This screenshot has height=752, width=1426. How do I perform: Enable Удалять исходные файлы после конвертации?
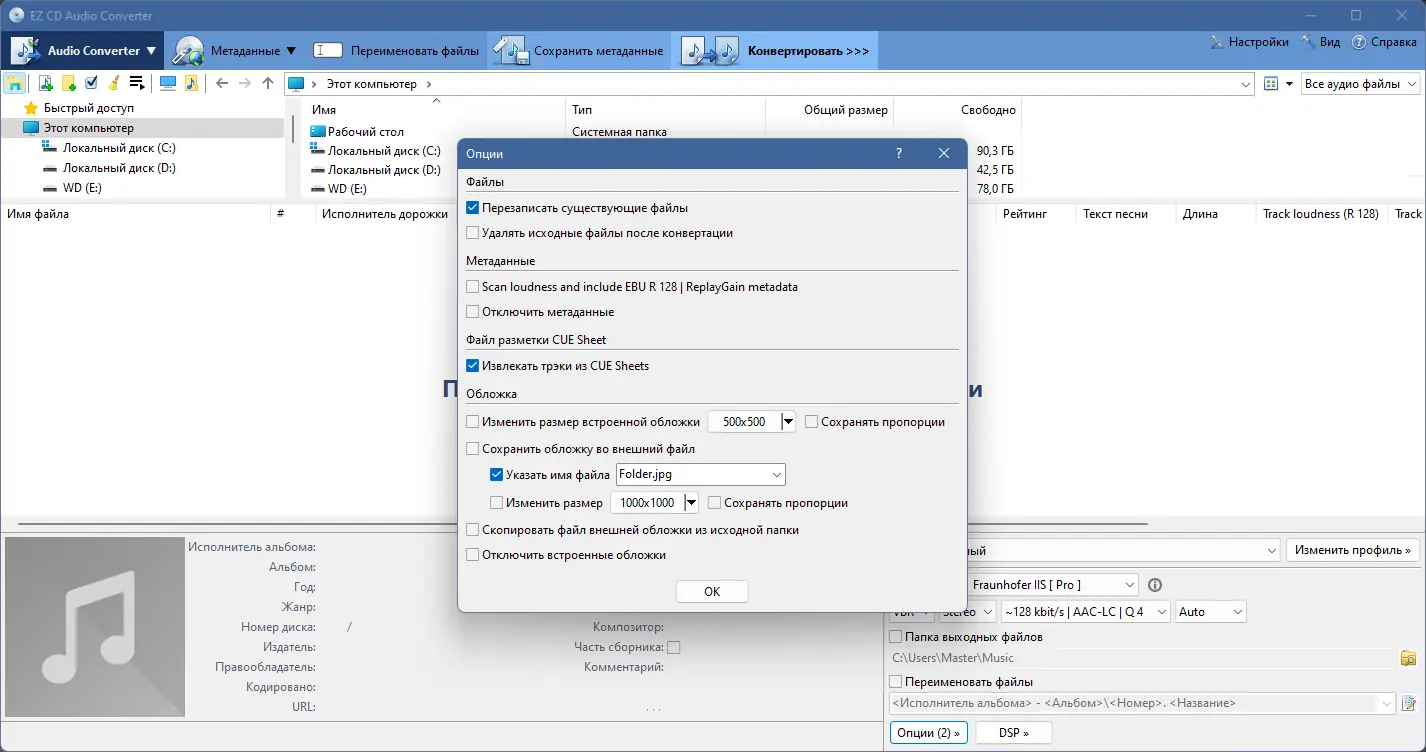click(473, 233)
